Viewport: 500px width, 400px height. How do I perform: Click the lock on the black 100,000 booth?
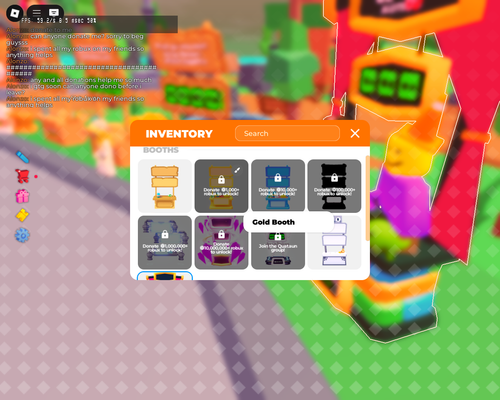334,178
